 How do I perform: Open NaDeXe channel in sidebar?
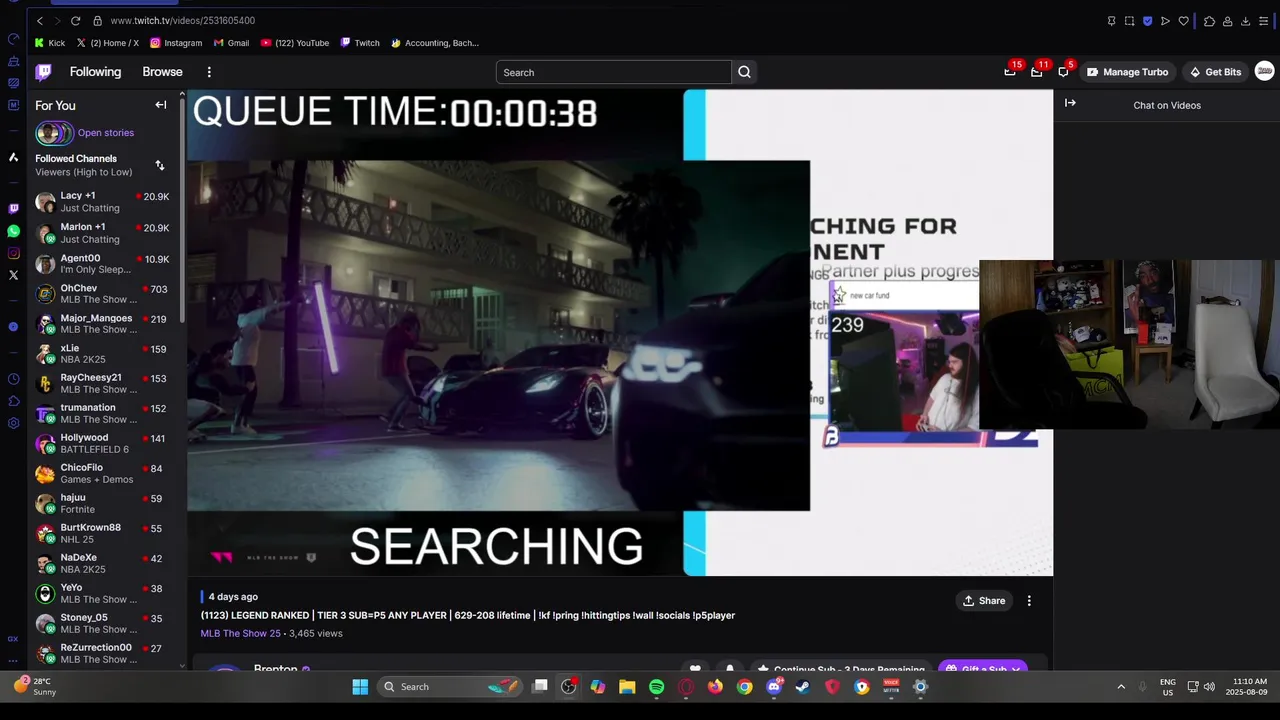103,564
